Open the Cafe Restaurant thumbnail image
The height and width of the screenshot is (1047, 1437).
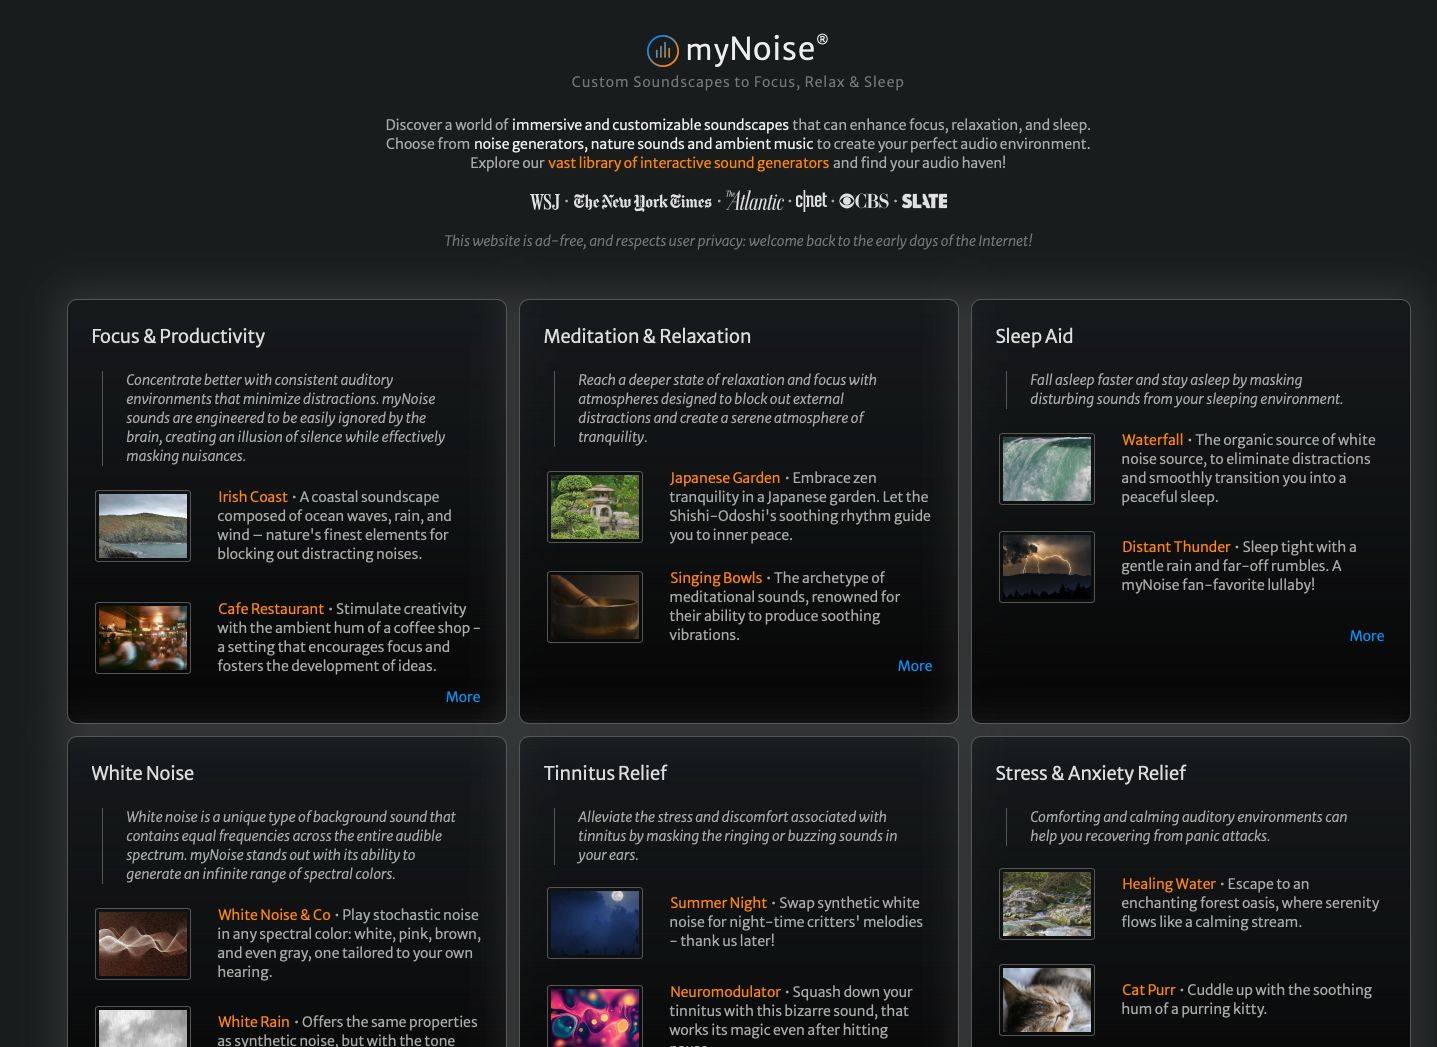coord(143,638)
